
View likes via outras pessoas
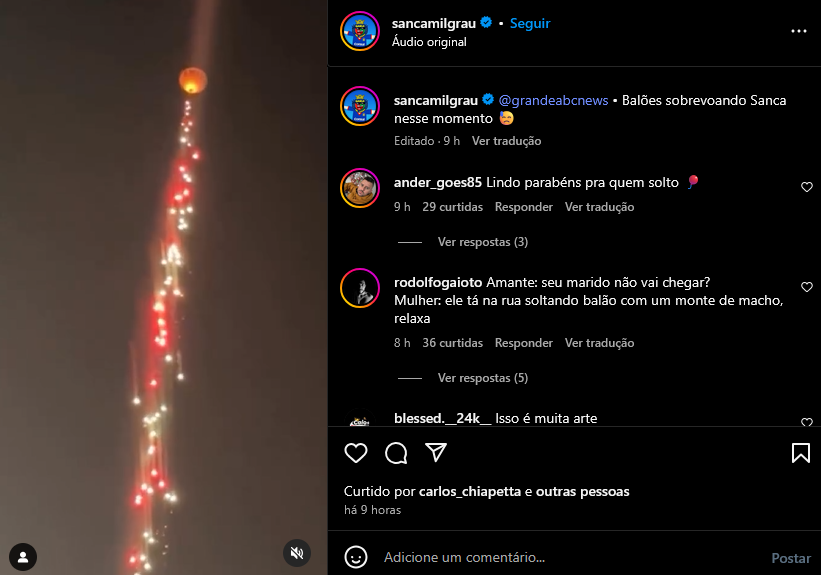pyautogui.click(x=582, y=491)
